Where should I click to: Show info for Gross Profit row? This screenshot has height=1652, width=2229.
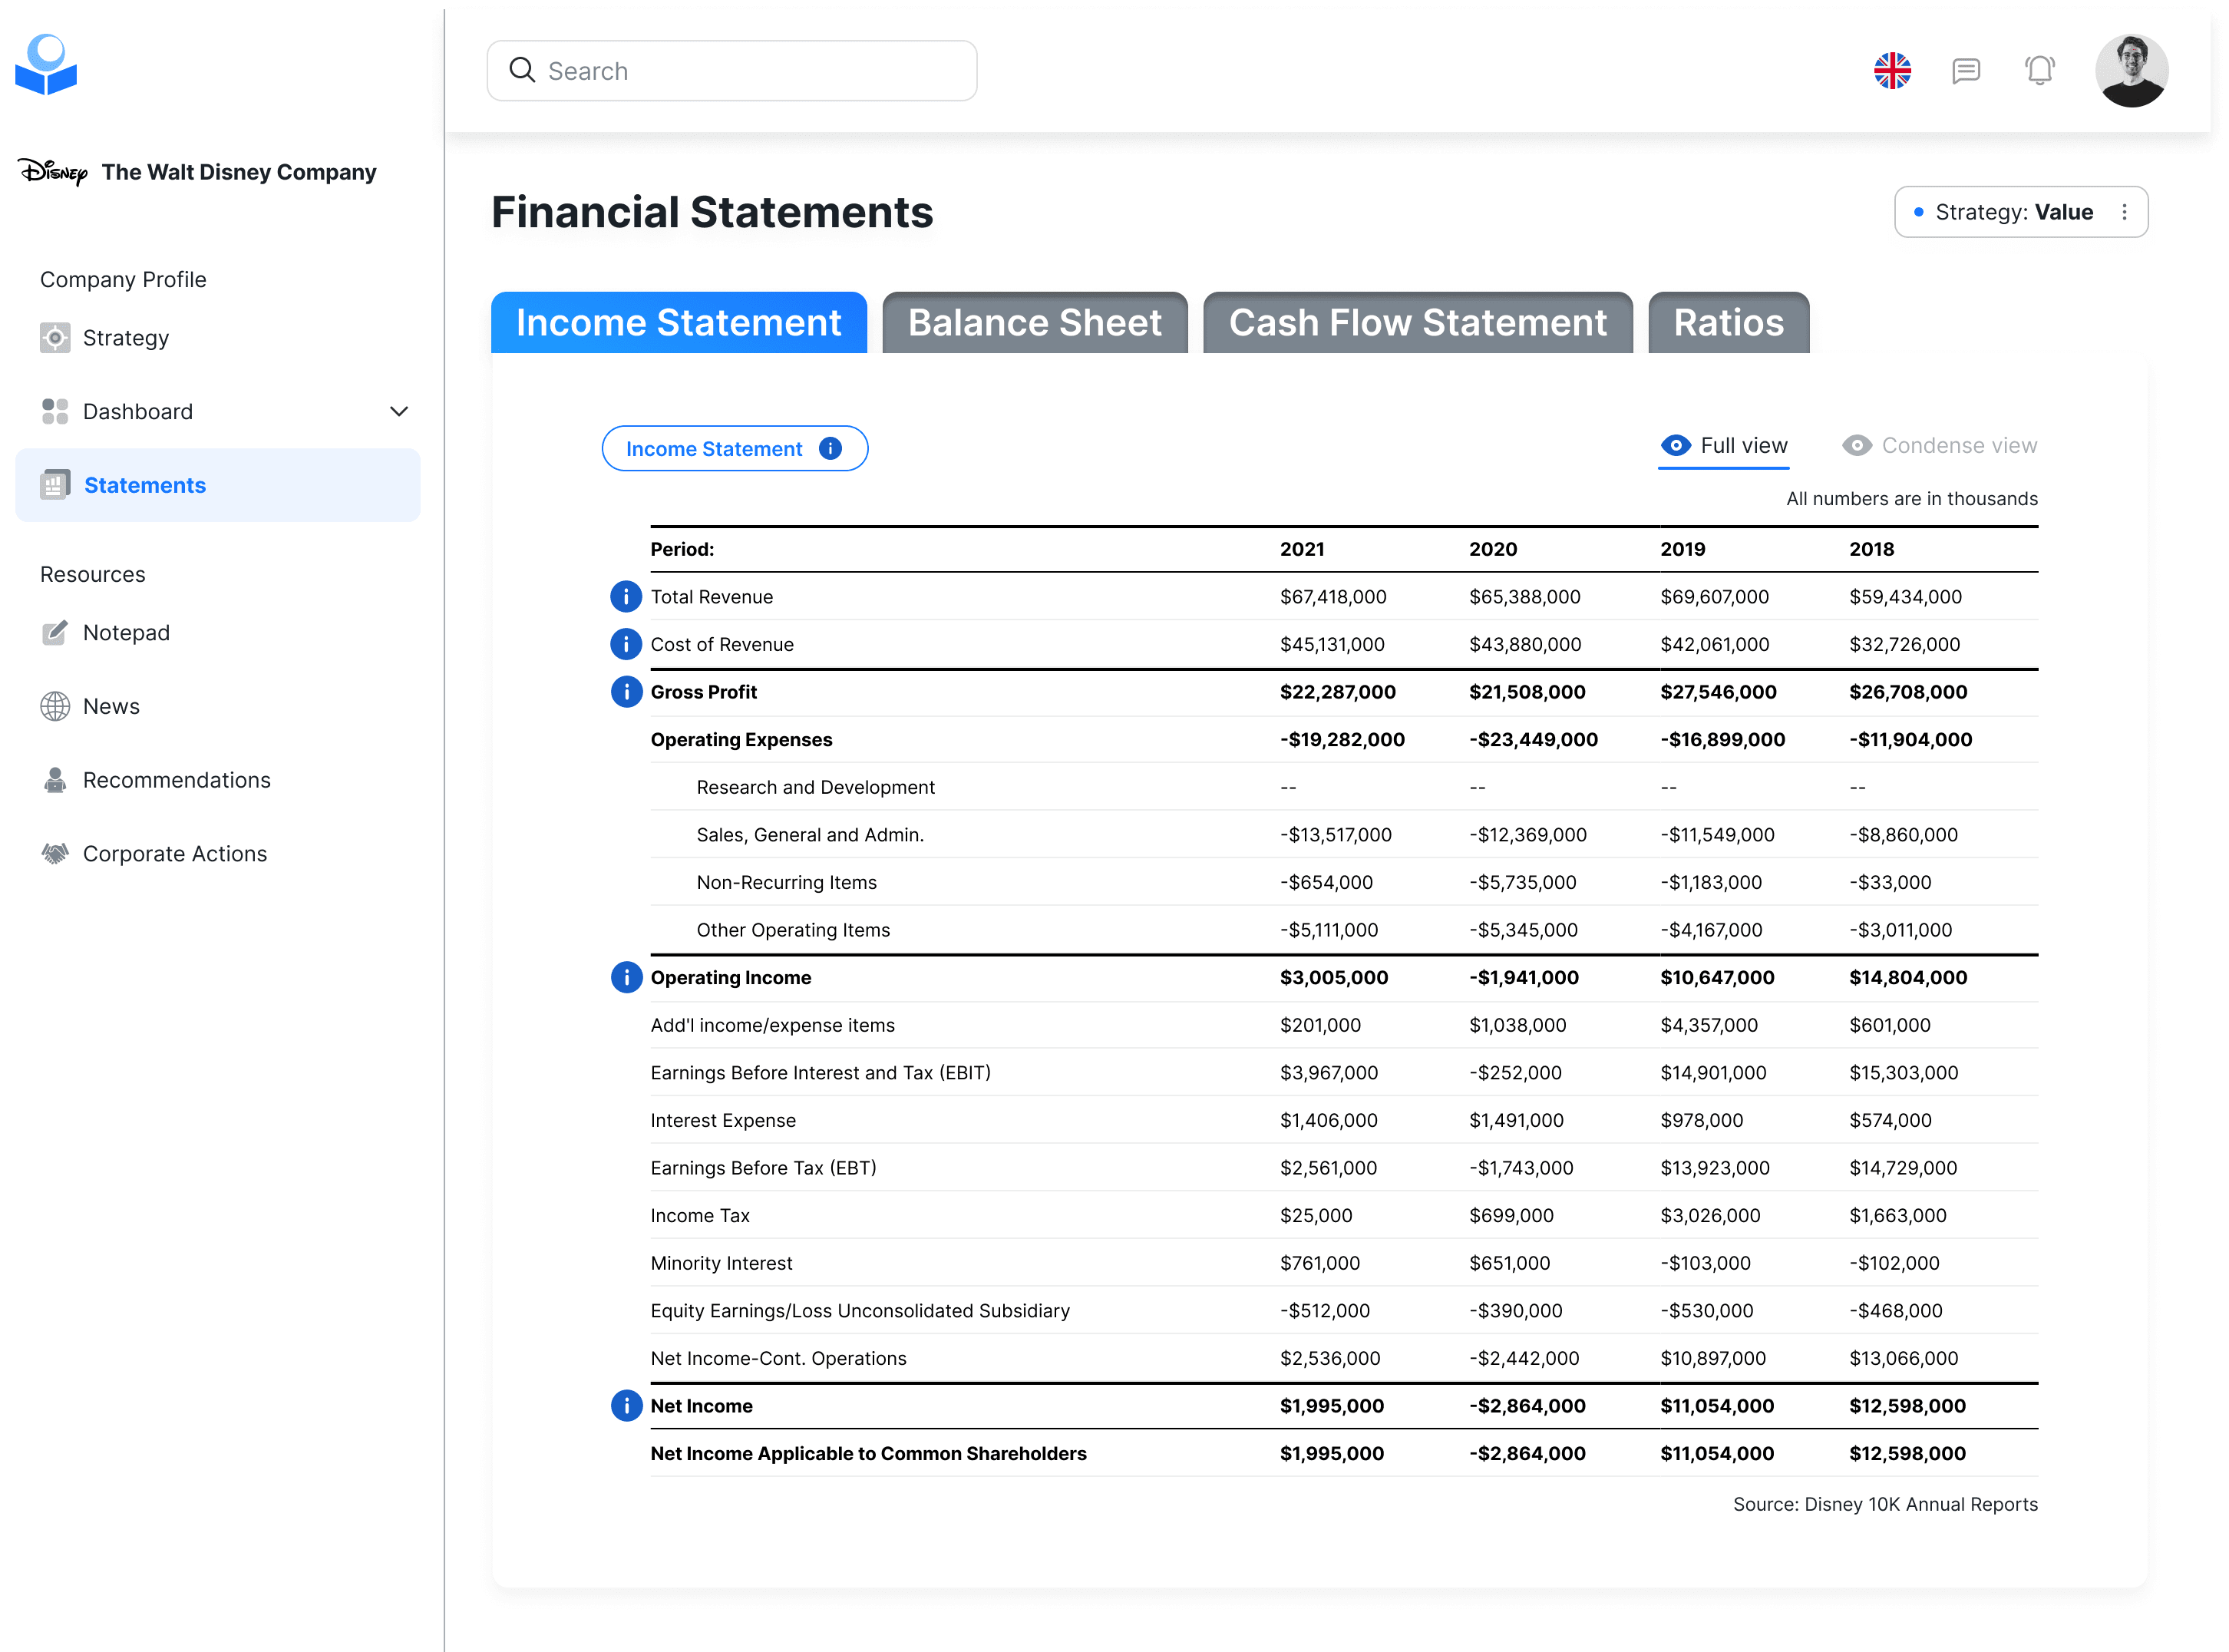pos(626,692)
